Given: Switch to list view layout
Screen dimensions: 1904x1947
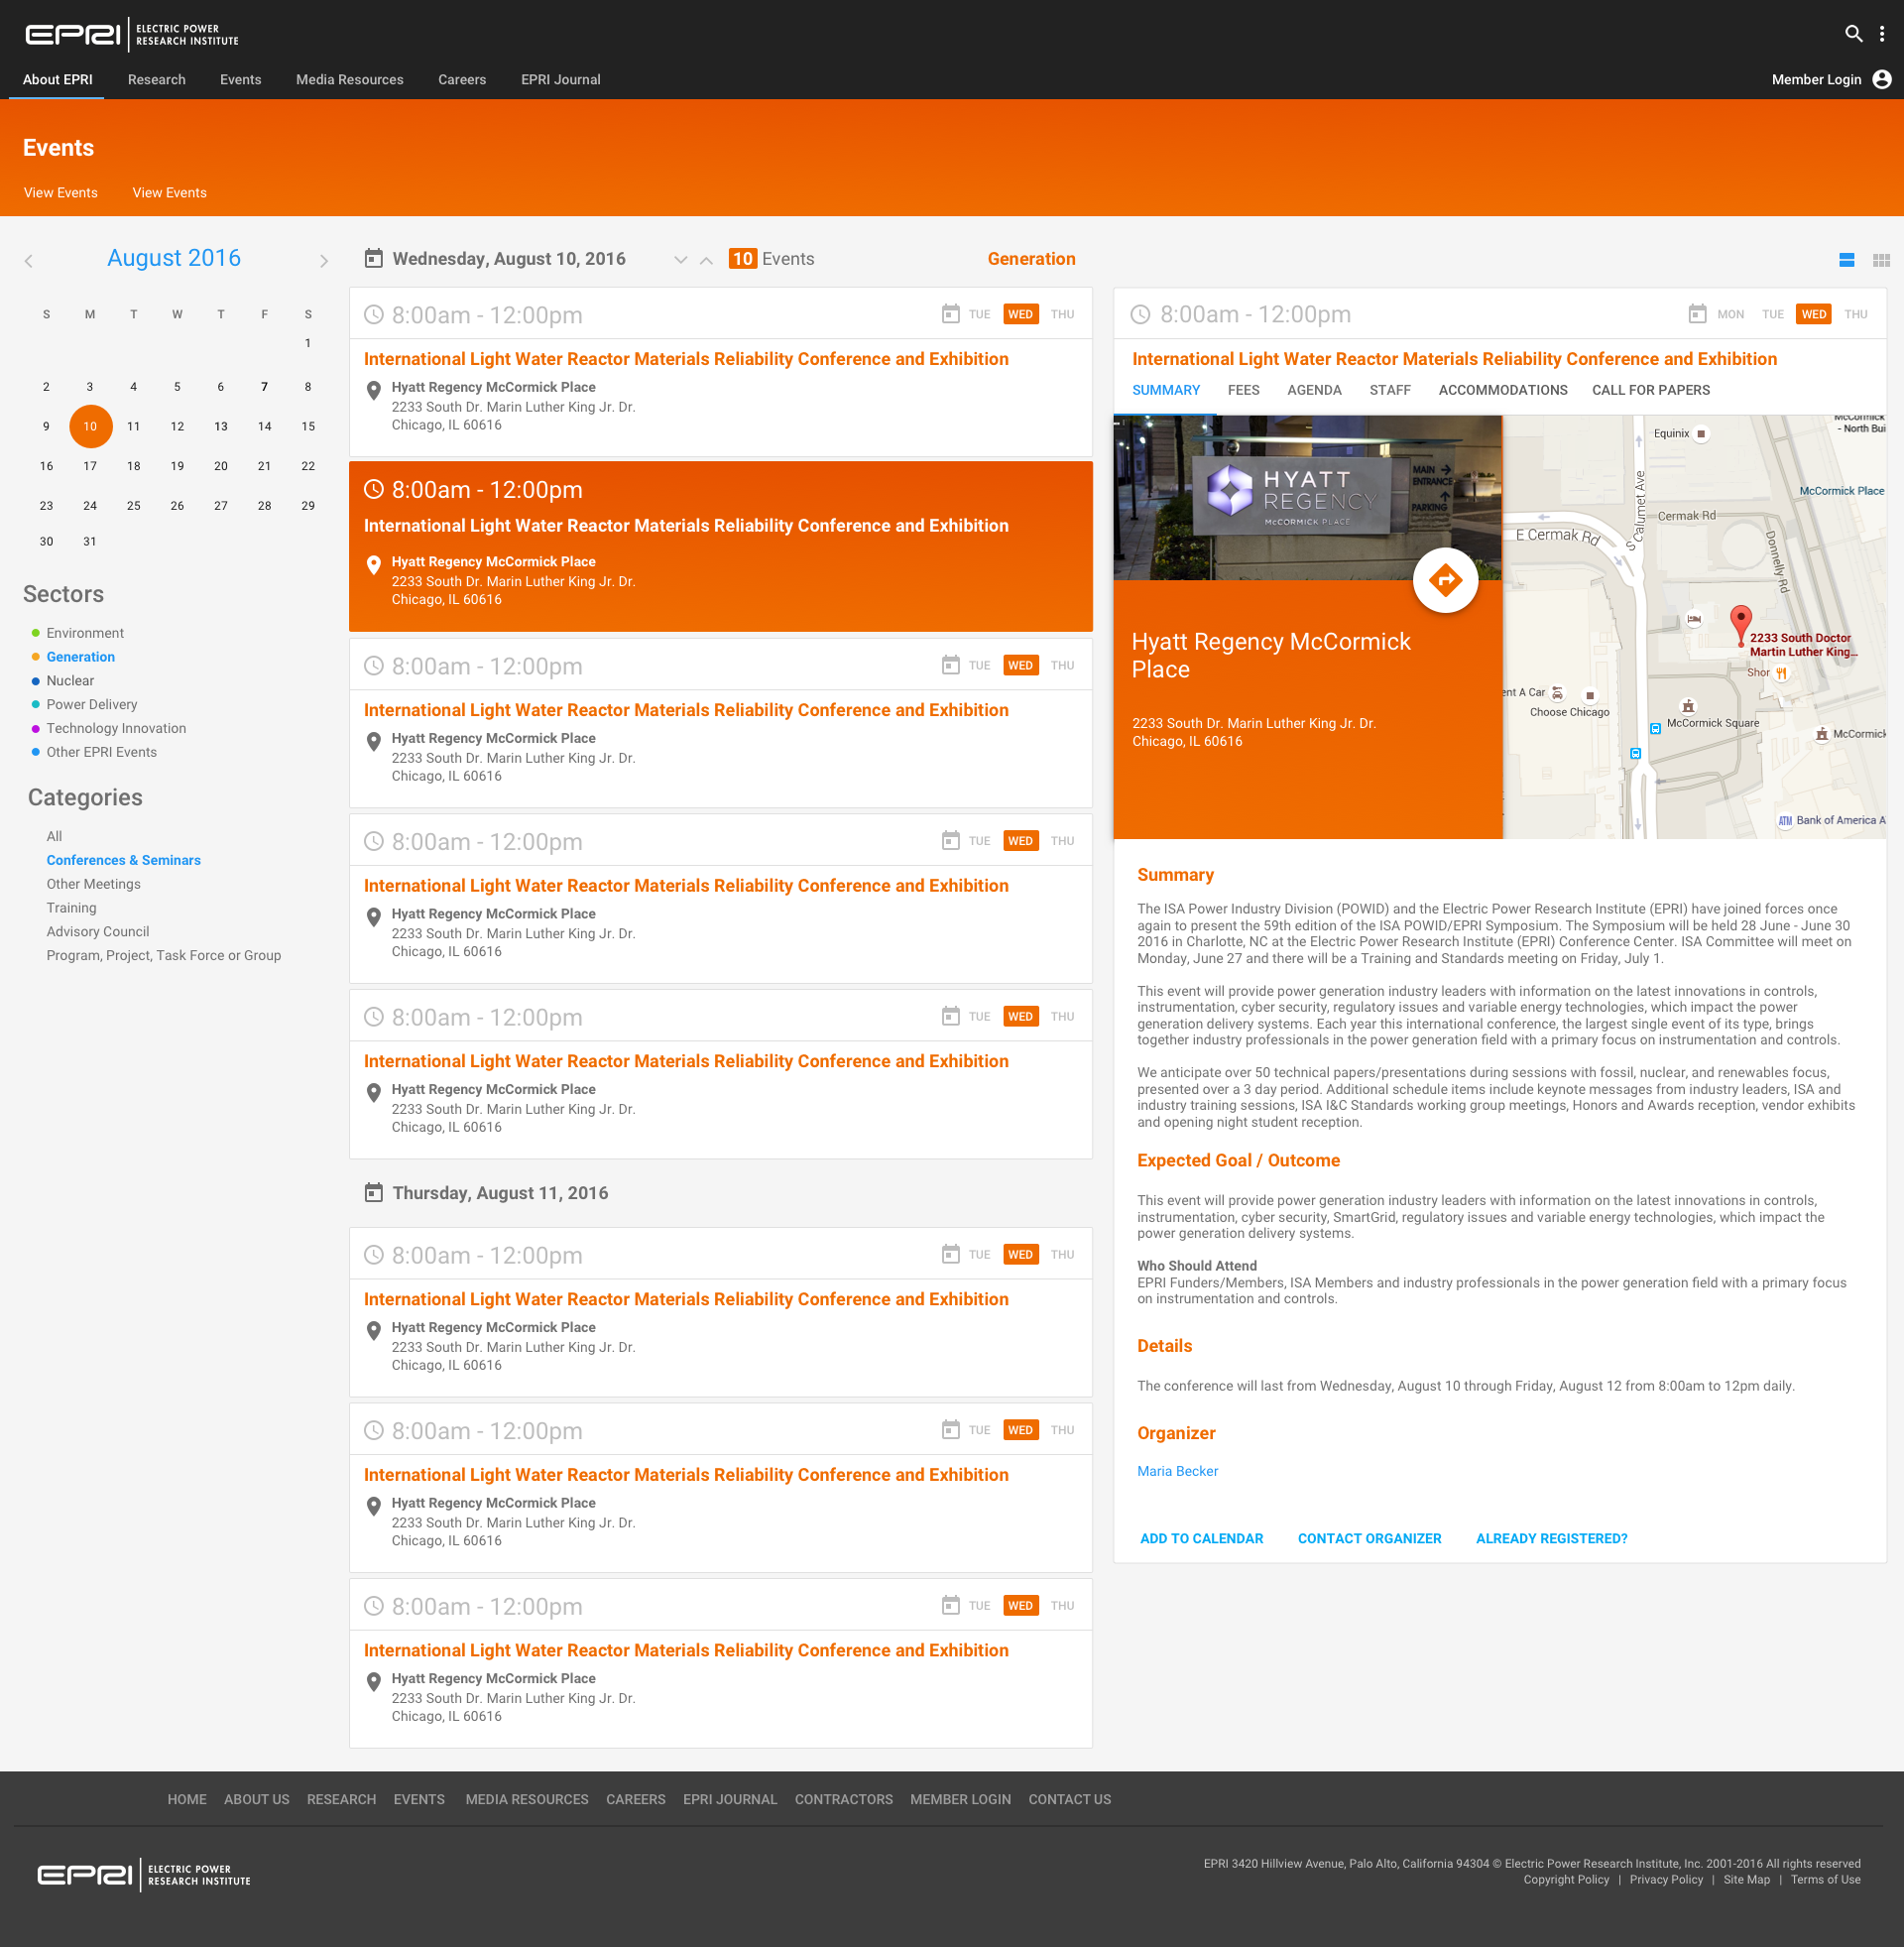Looking at the screenshot, I should pos(1846,260).
